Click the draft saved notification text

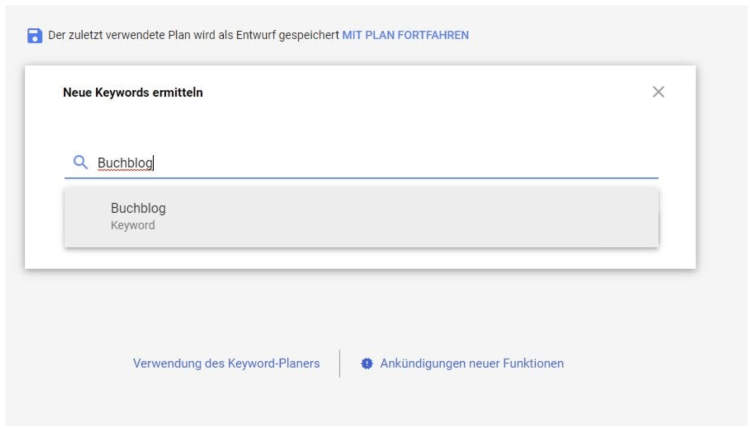pos(193,35)
